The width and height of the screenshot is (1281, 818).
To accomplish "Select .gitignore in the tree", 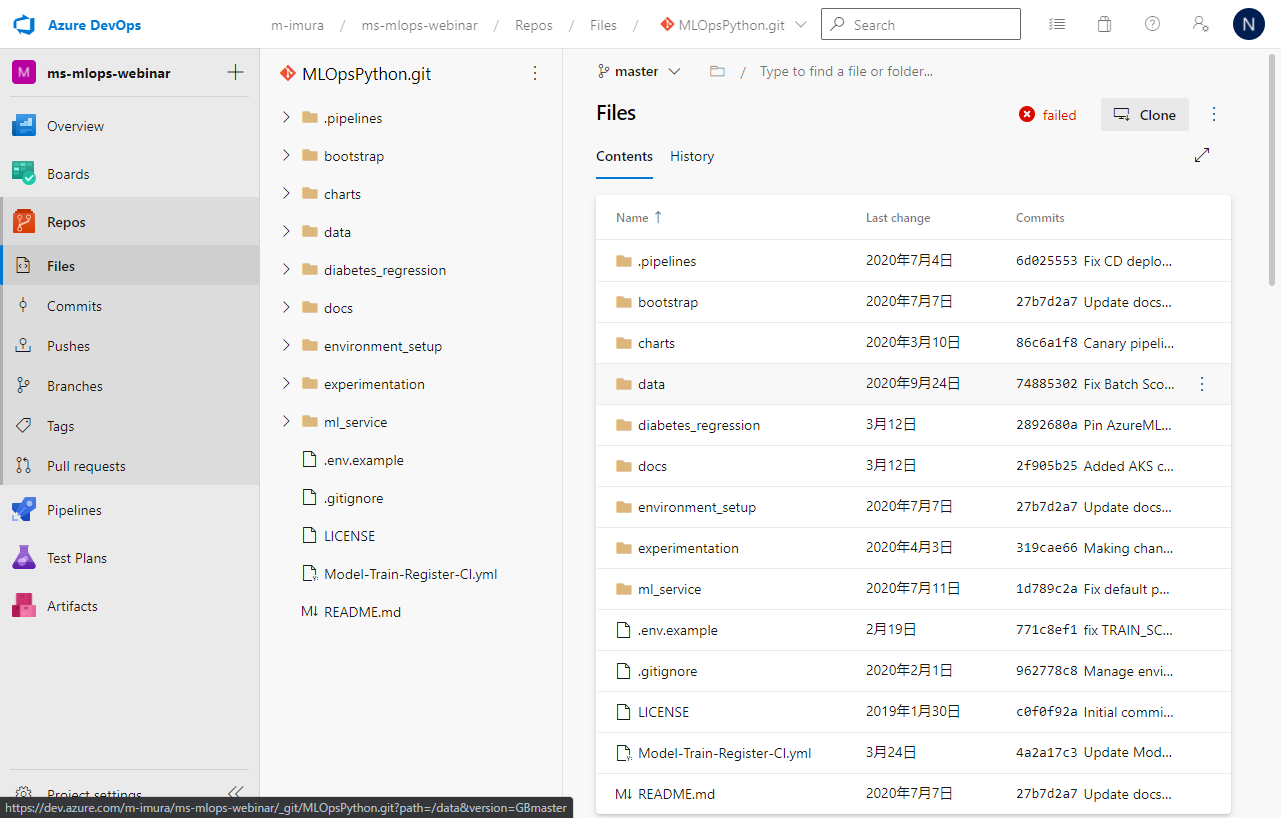I will click(353, 498).
